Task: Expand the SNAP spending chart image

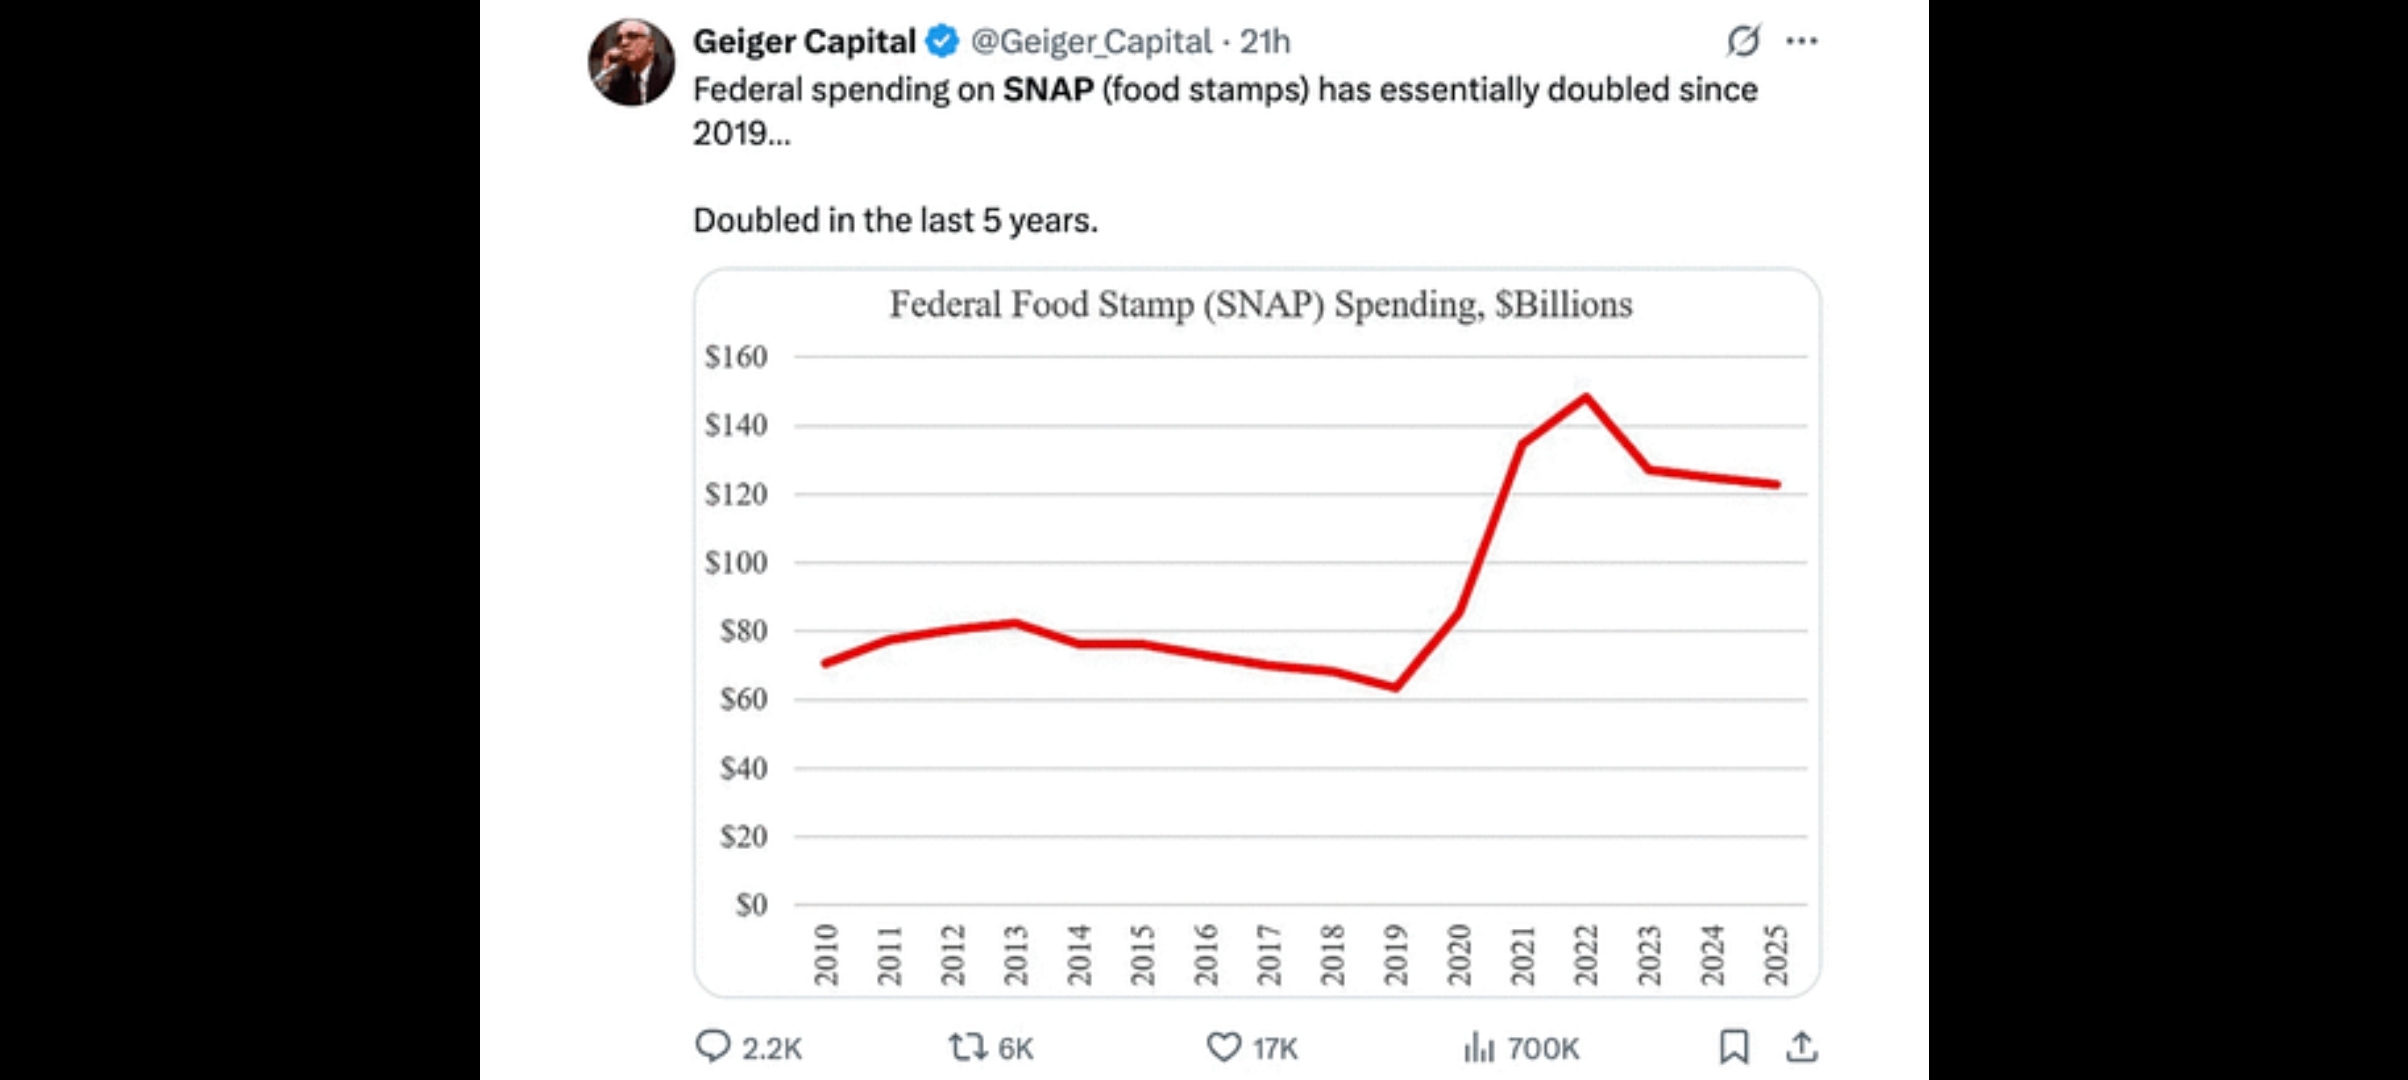Action: [x=1257, y=632]
